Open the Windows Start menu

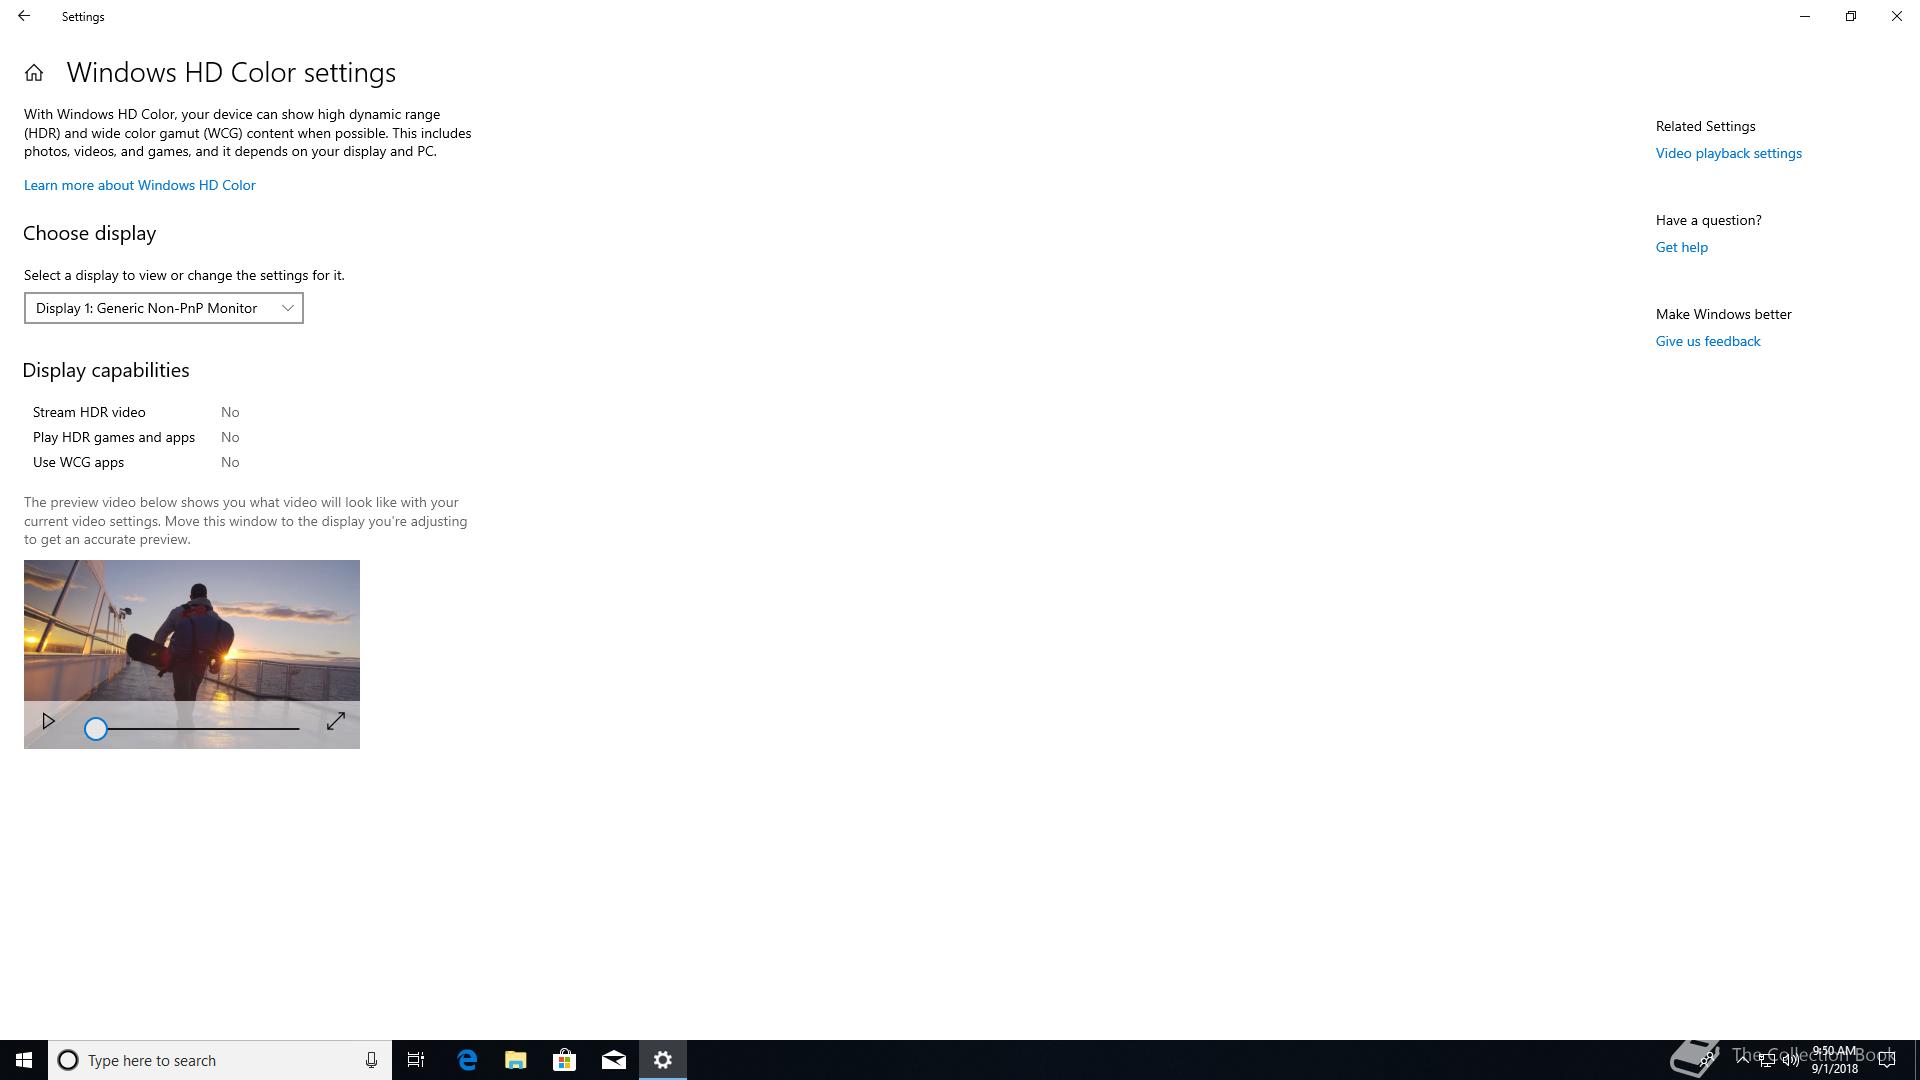[x=24, y=1060]
